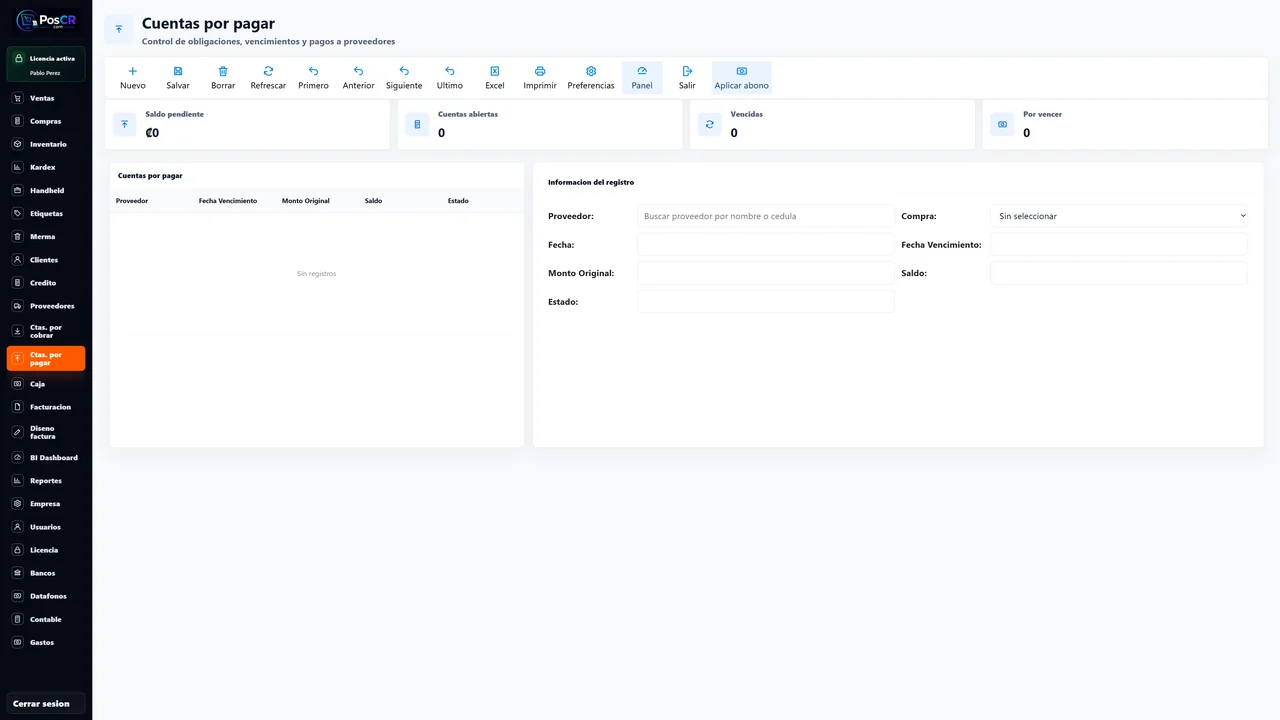Click the Cuentas por pagar header icon

click(119, 30)
